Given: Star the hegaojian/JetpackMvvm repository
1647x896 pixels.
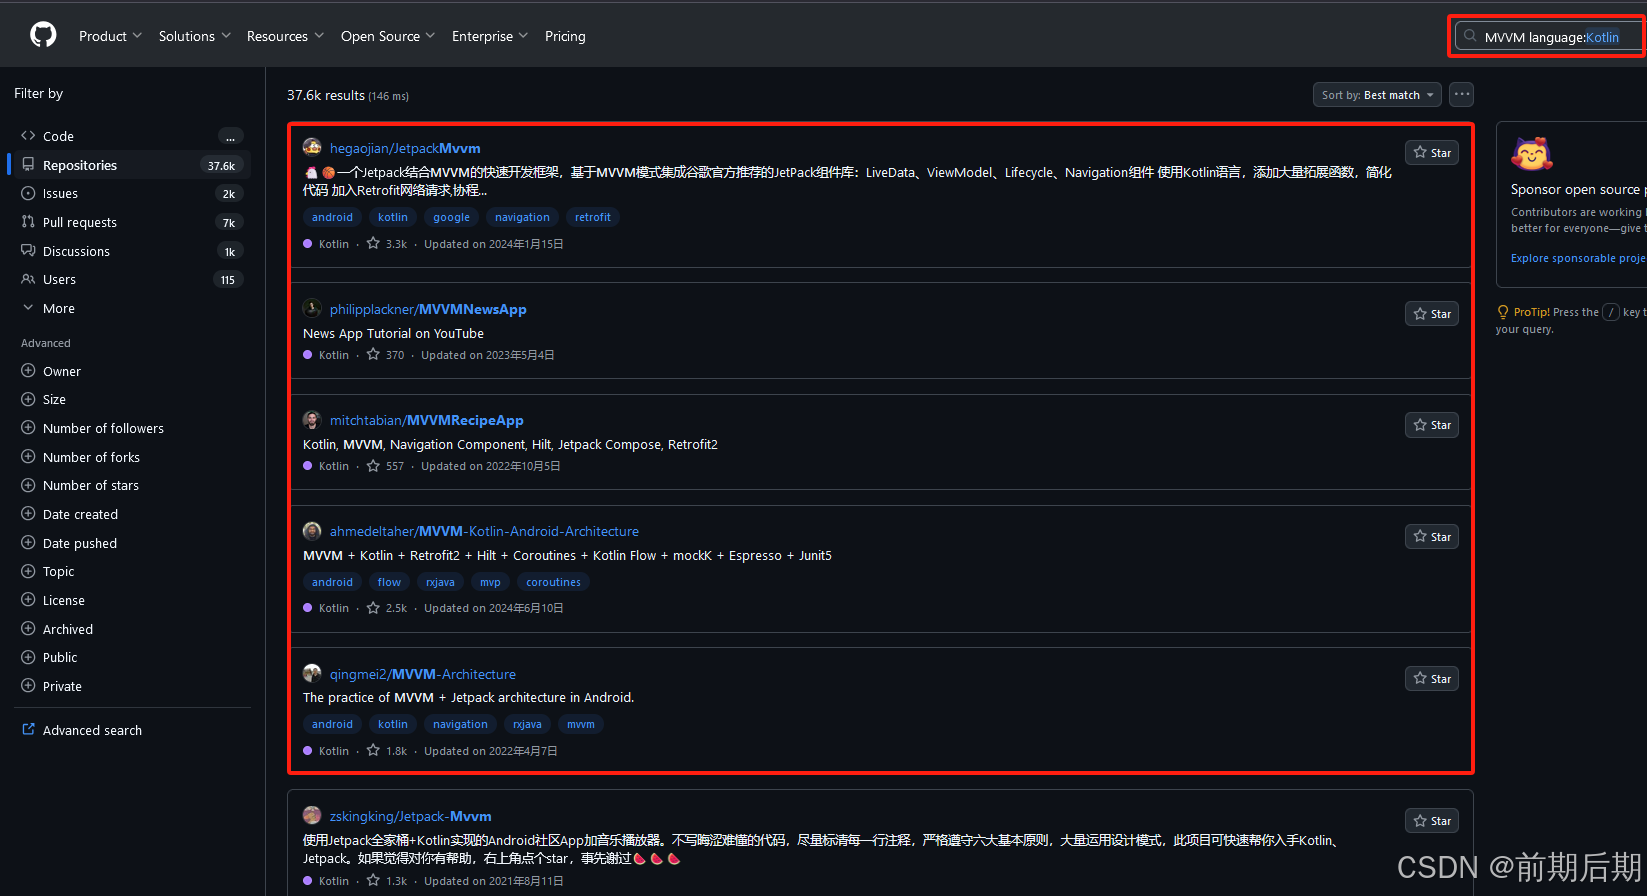Looking at the screenshot, I should click(1432, 153).
